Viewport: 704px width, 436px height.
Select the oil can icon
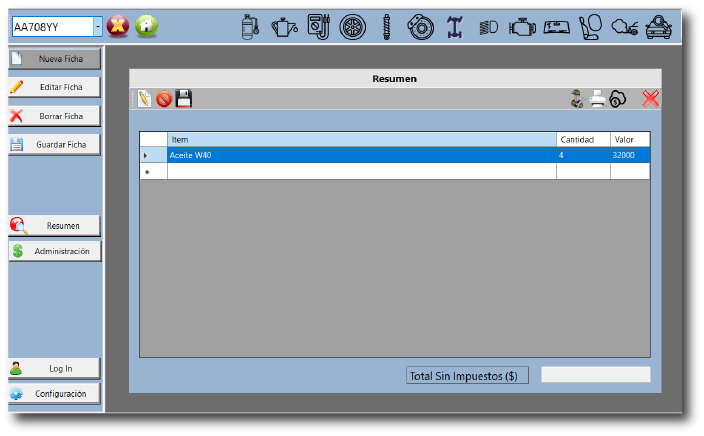tap(285, 27)
